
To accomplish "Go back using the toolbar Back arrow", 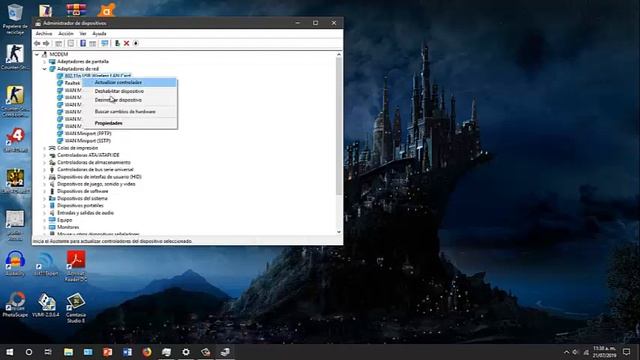I will (37, 43).
